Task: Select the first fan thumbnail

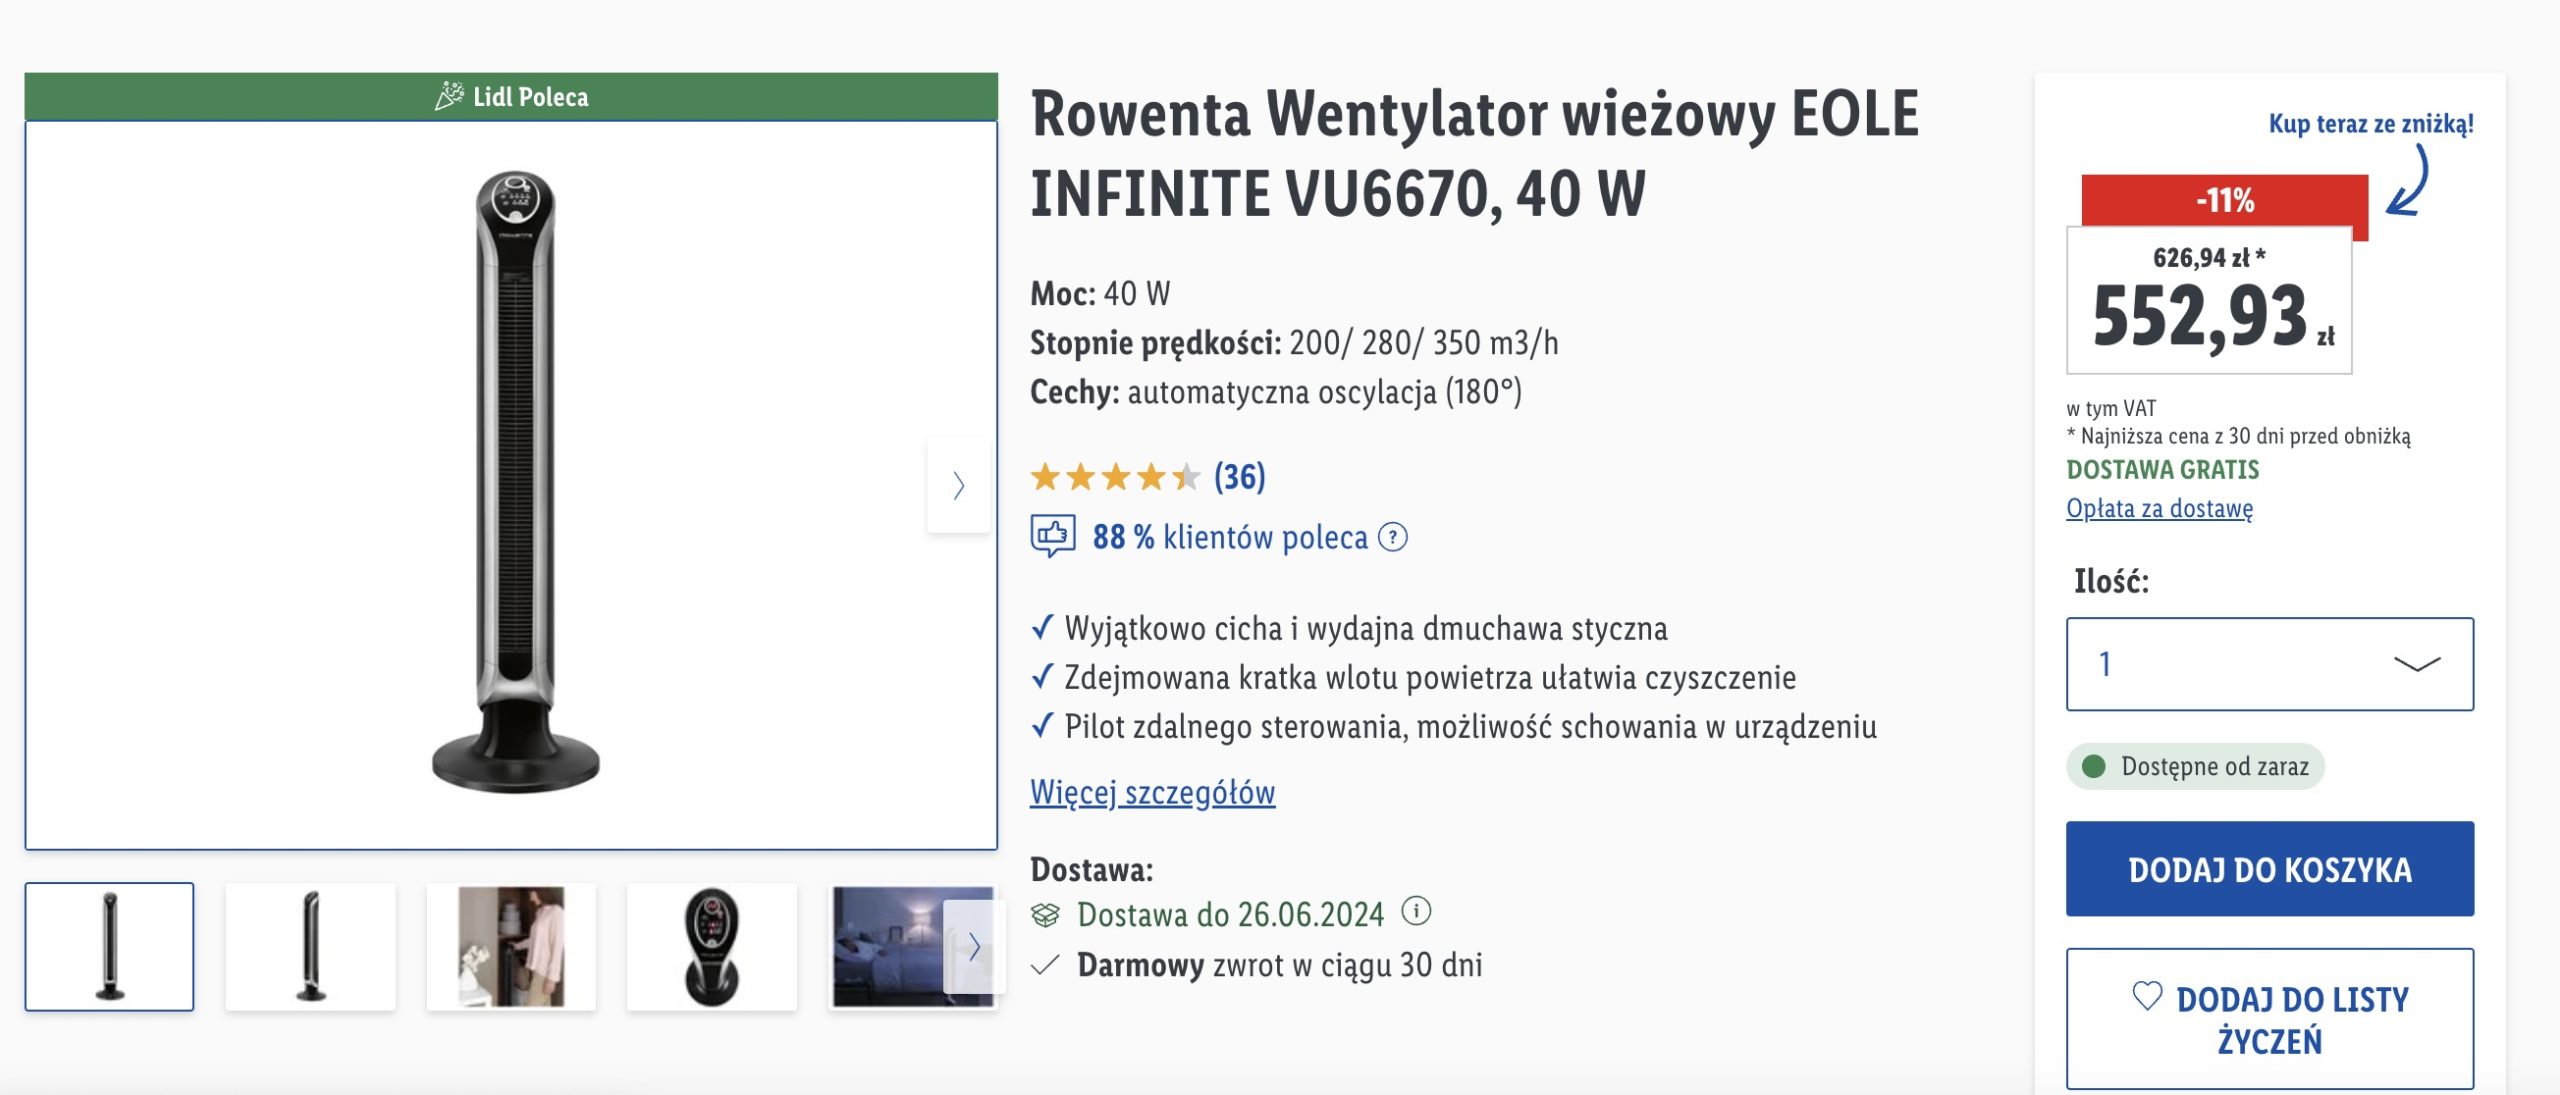Action: tap(110, 947)
